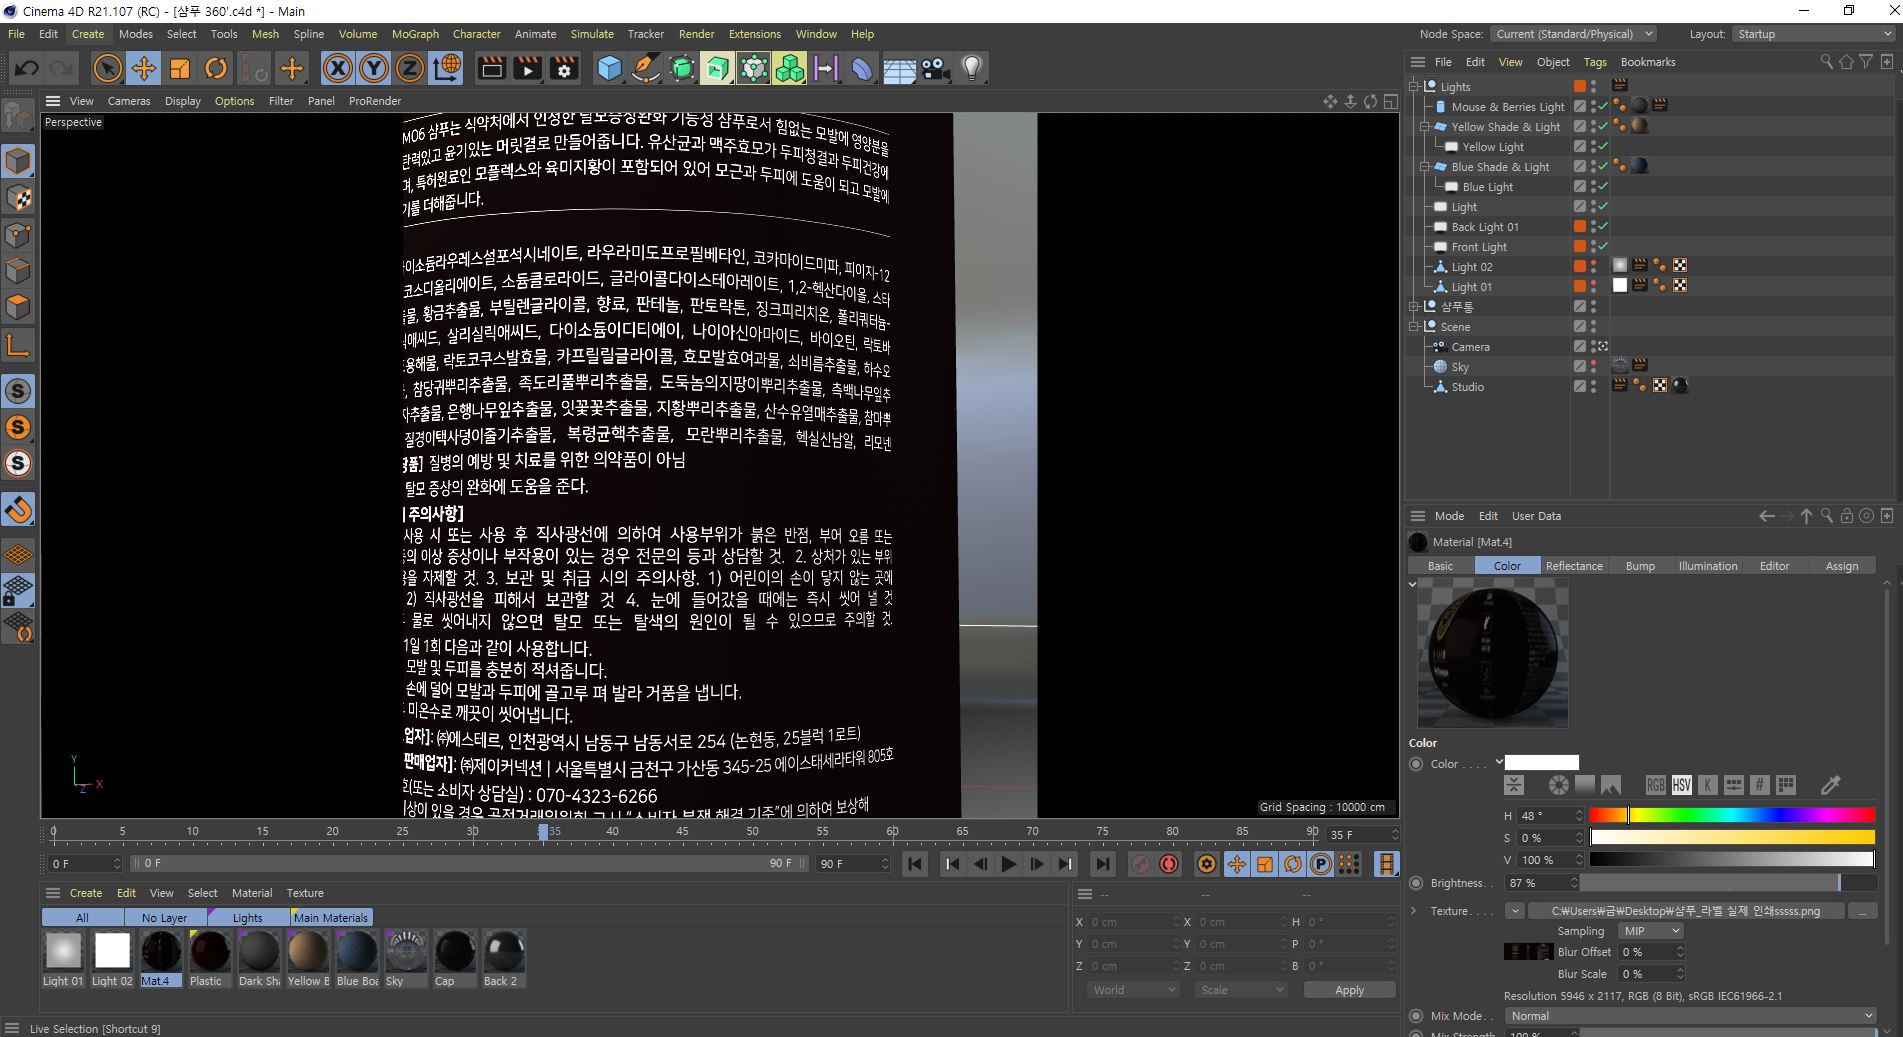Expand the Texture section arrow
Screen dimensions: 1903x1037
coord(1413,911)
